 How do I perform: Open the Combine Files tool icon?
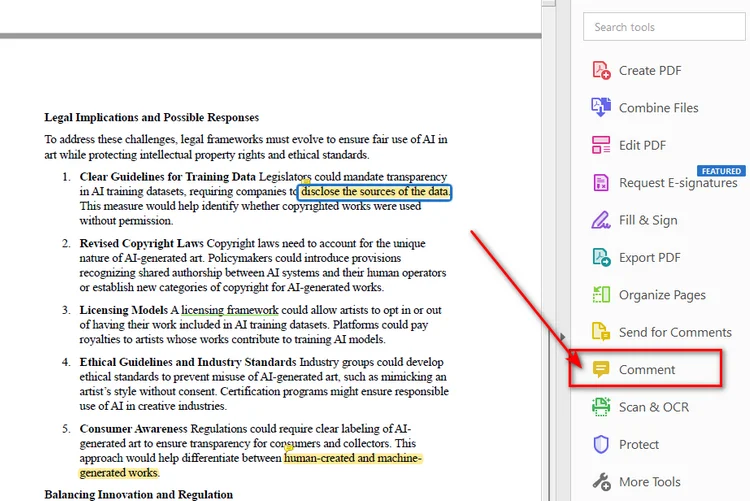pos(601,107)
